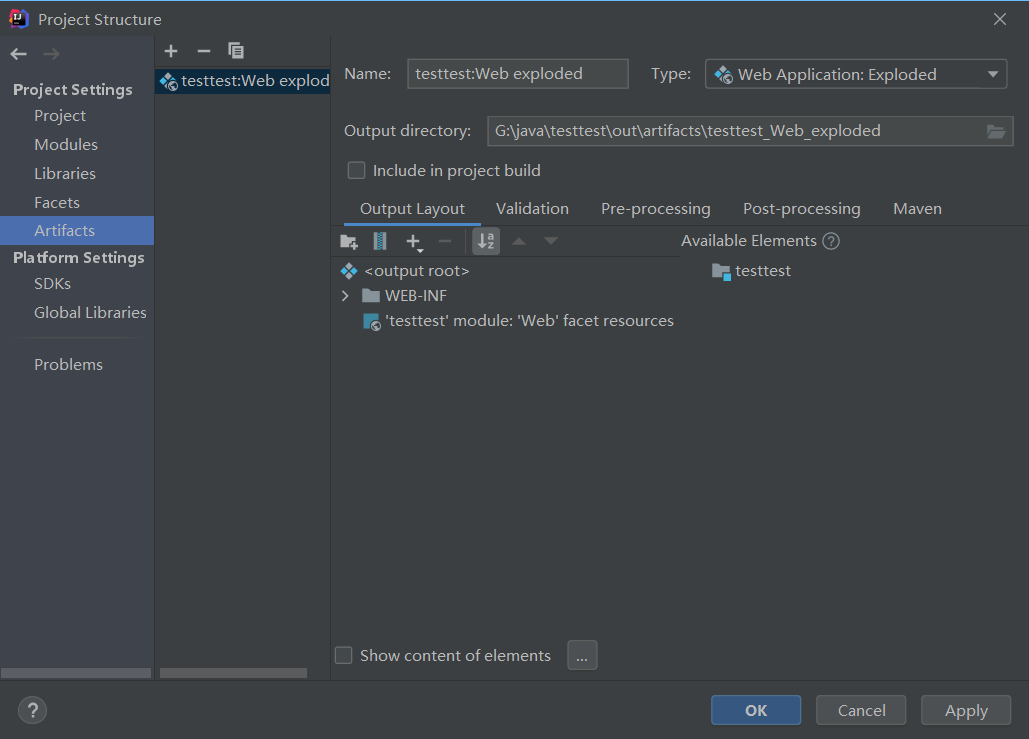Click the remove artifact minus icon

204,51
